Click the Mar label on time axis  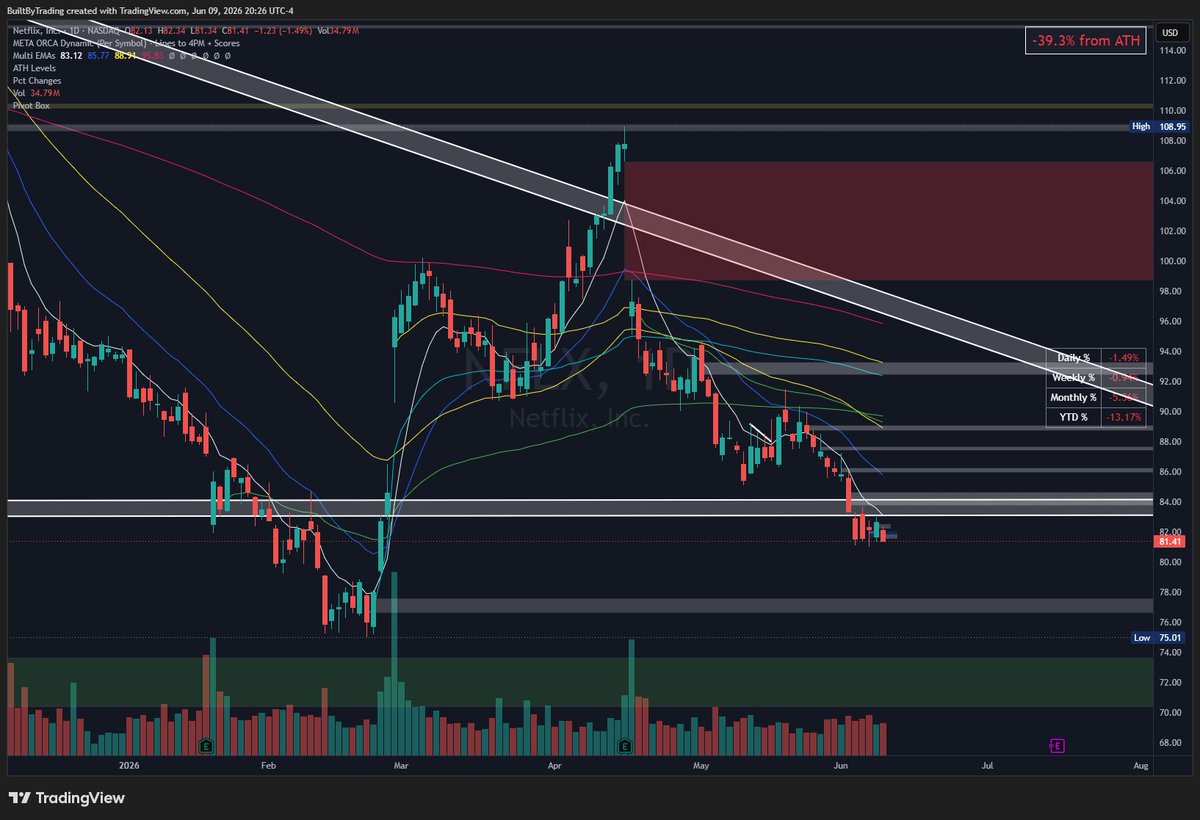402,765
